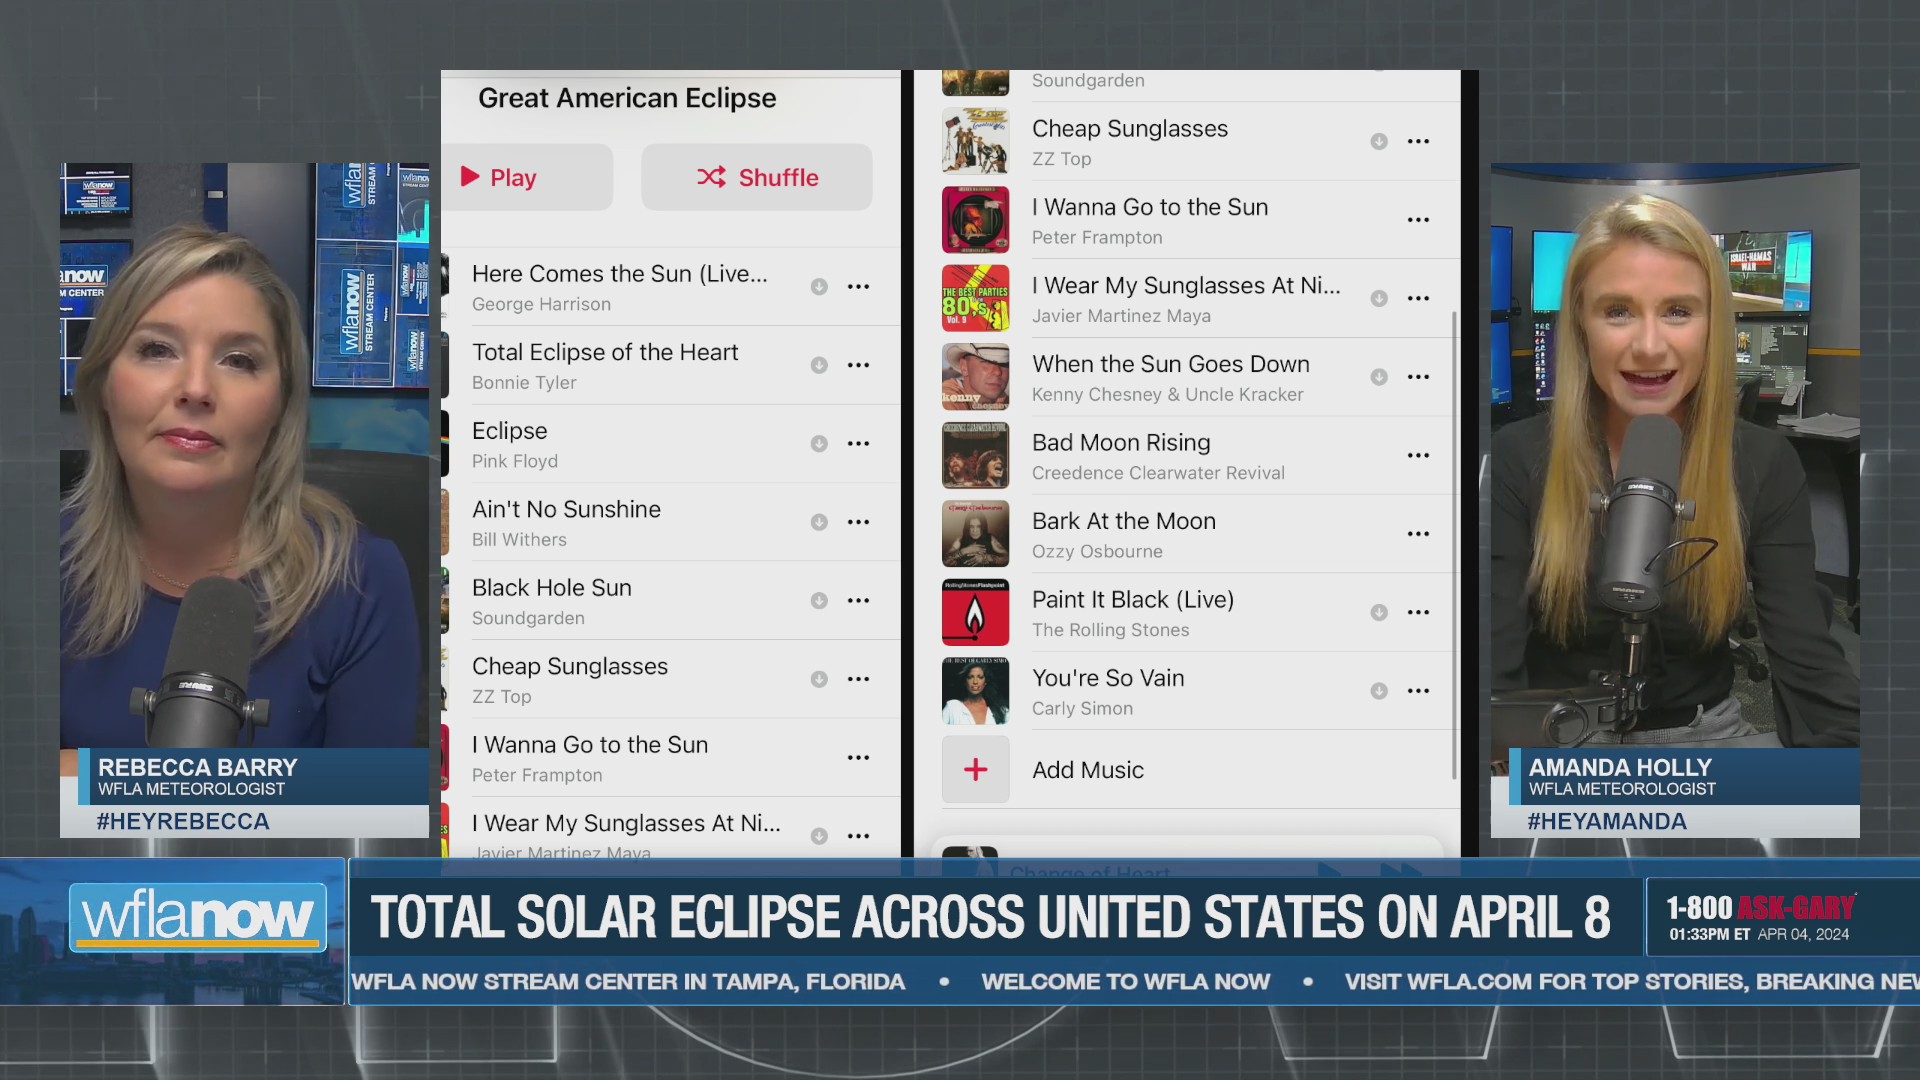Play the Great American Eclipse playlist

(528, 177)
